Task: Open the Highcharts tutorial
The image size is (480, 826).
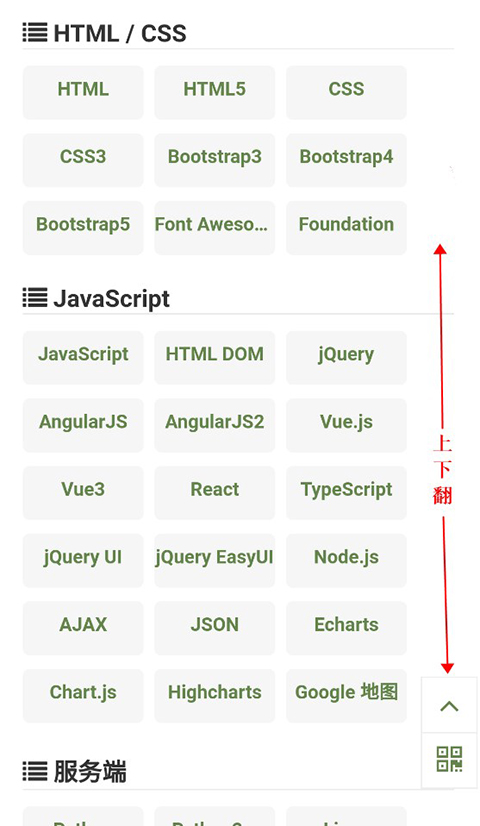Action: click(214, 696)
